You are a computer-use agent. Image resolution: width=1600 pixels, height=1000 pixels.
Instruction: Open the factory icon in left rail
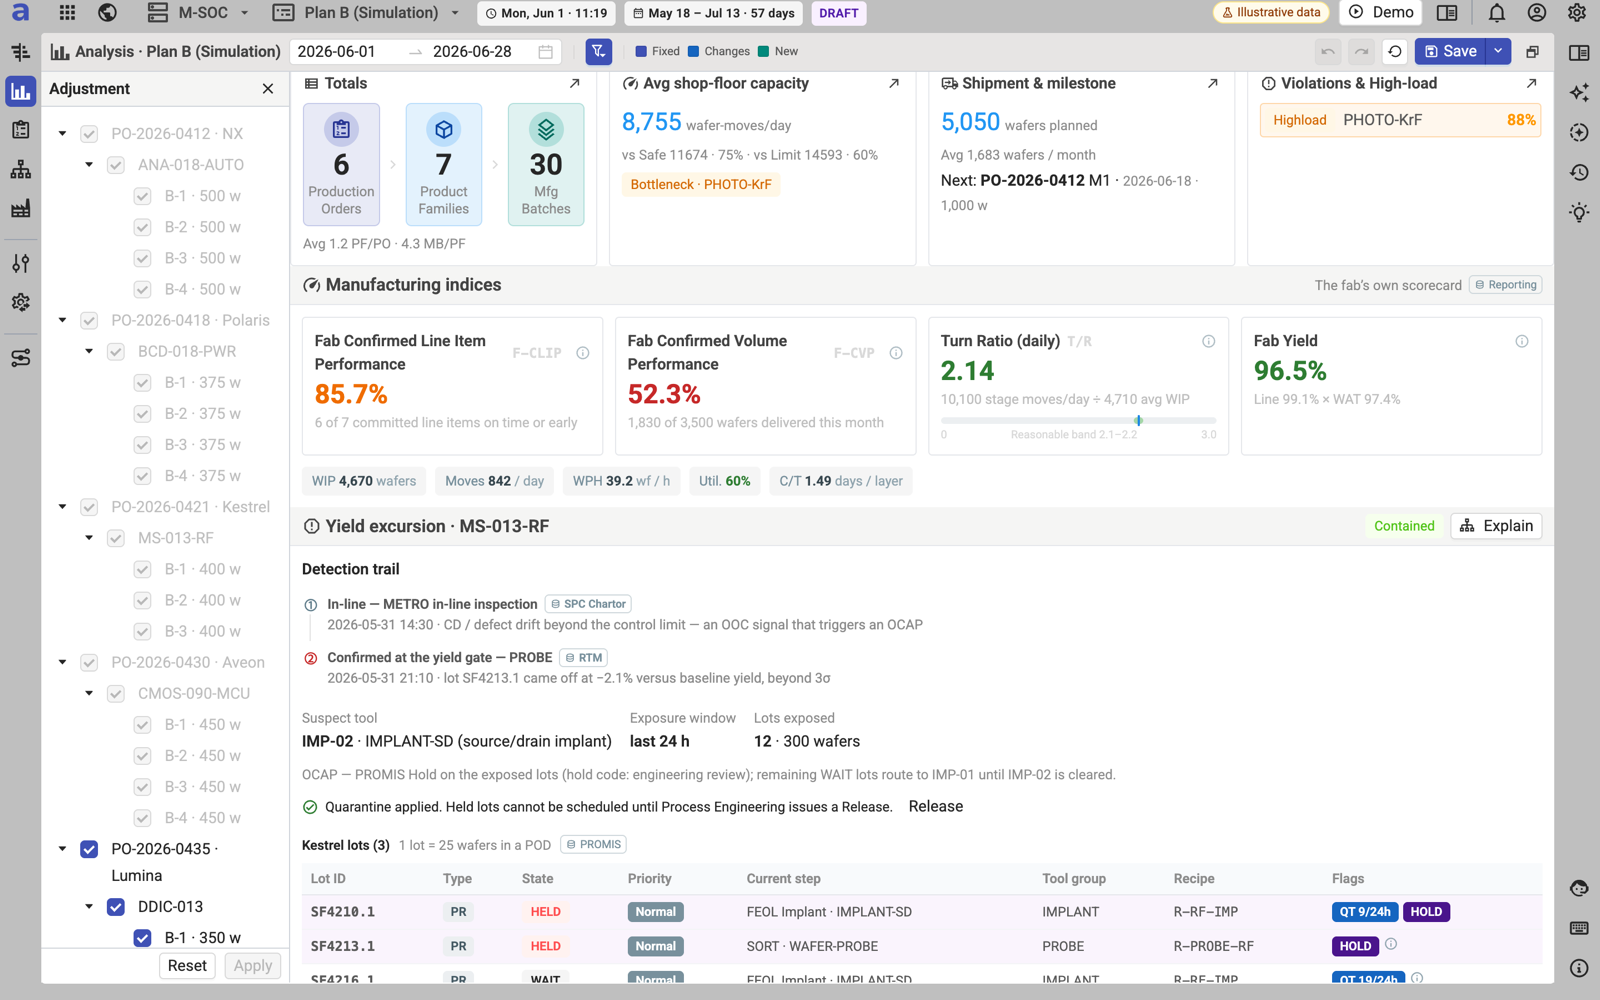click(x=20, y=208)
